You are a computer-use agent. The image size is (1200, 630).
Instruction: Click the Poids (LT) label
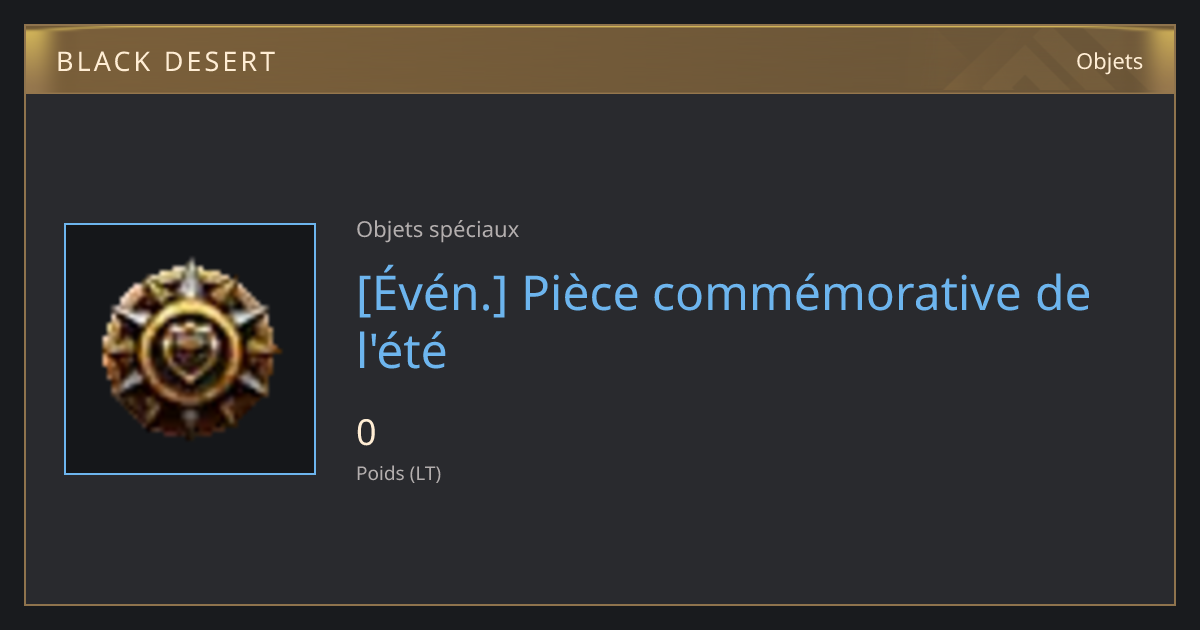(398, 474)
